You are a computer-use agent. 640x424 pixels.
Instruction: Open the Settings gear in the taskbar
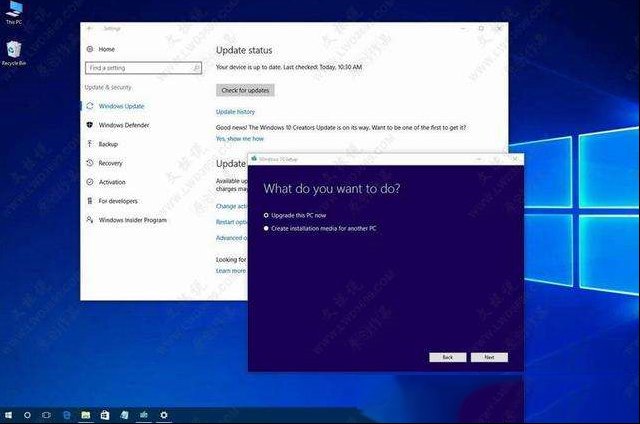tap(164, 415)
